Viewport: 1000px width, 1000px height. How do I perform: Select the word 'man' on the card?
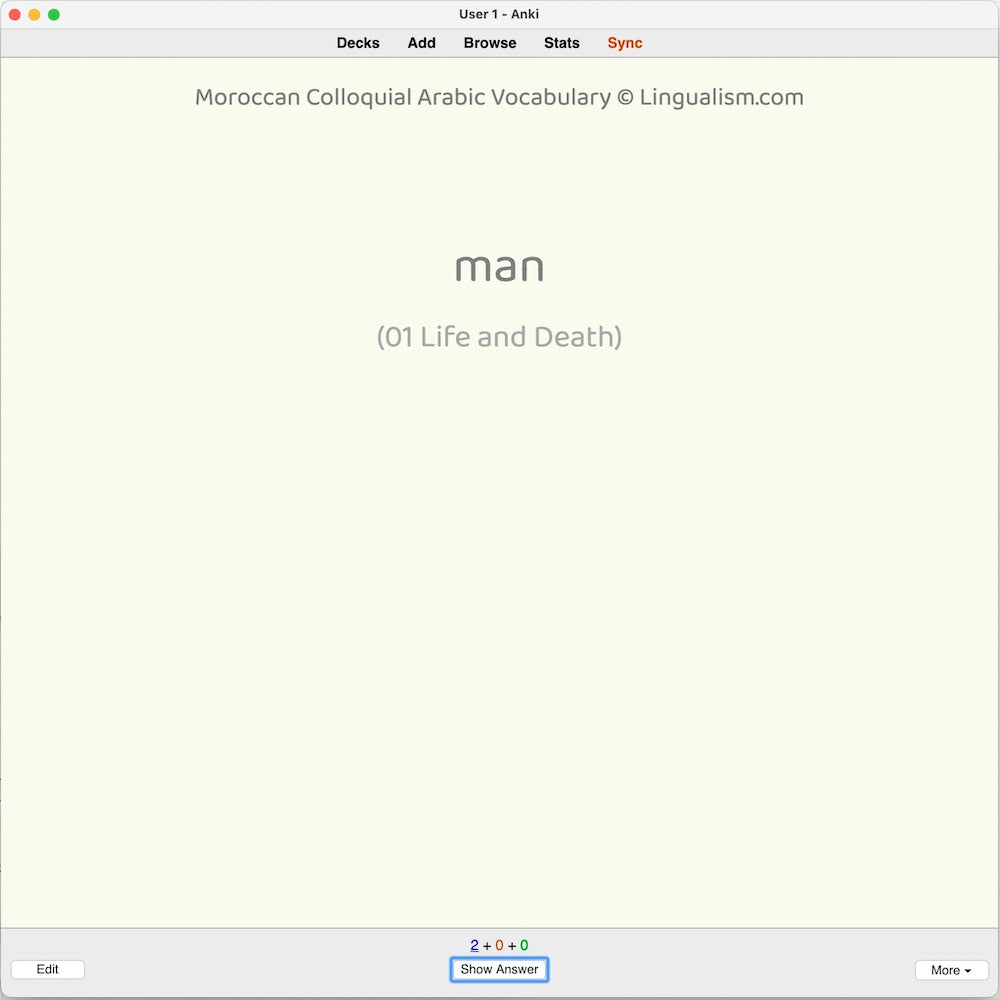pos(499,267)
